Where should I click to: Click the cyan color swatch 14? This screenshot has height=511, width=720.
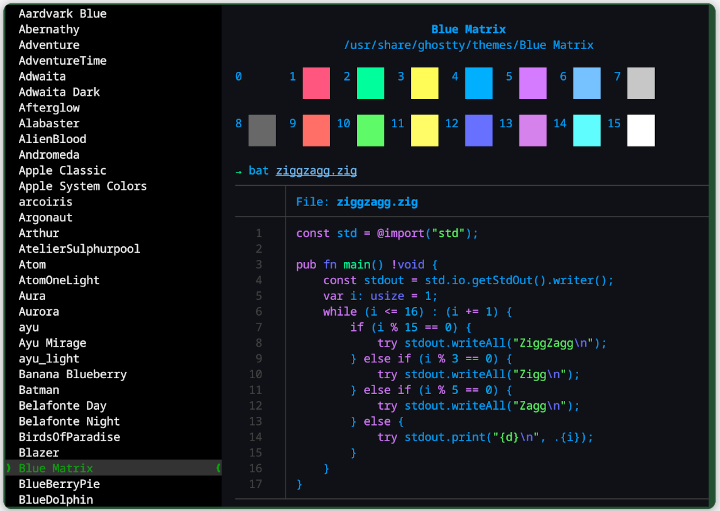point(586,130)
